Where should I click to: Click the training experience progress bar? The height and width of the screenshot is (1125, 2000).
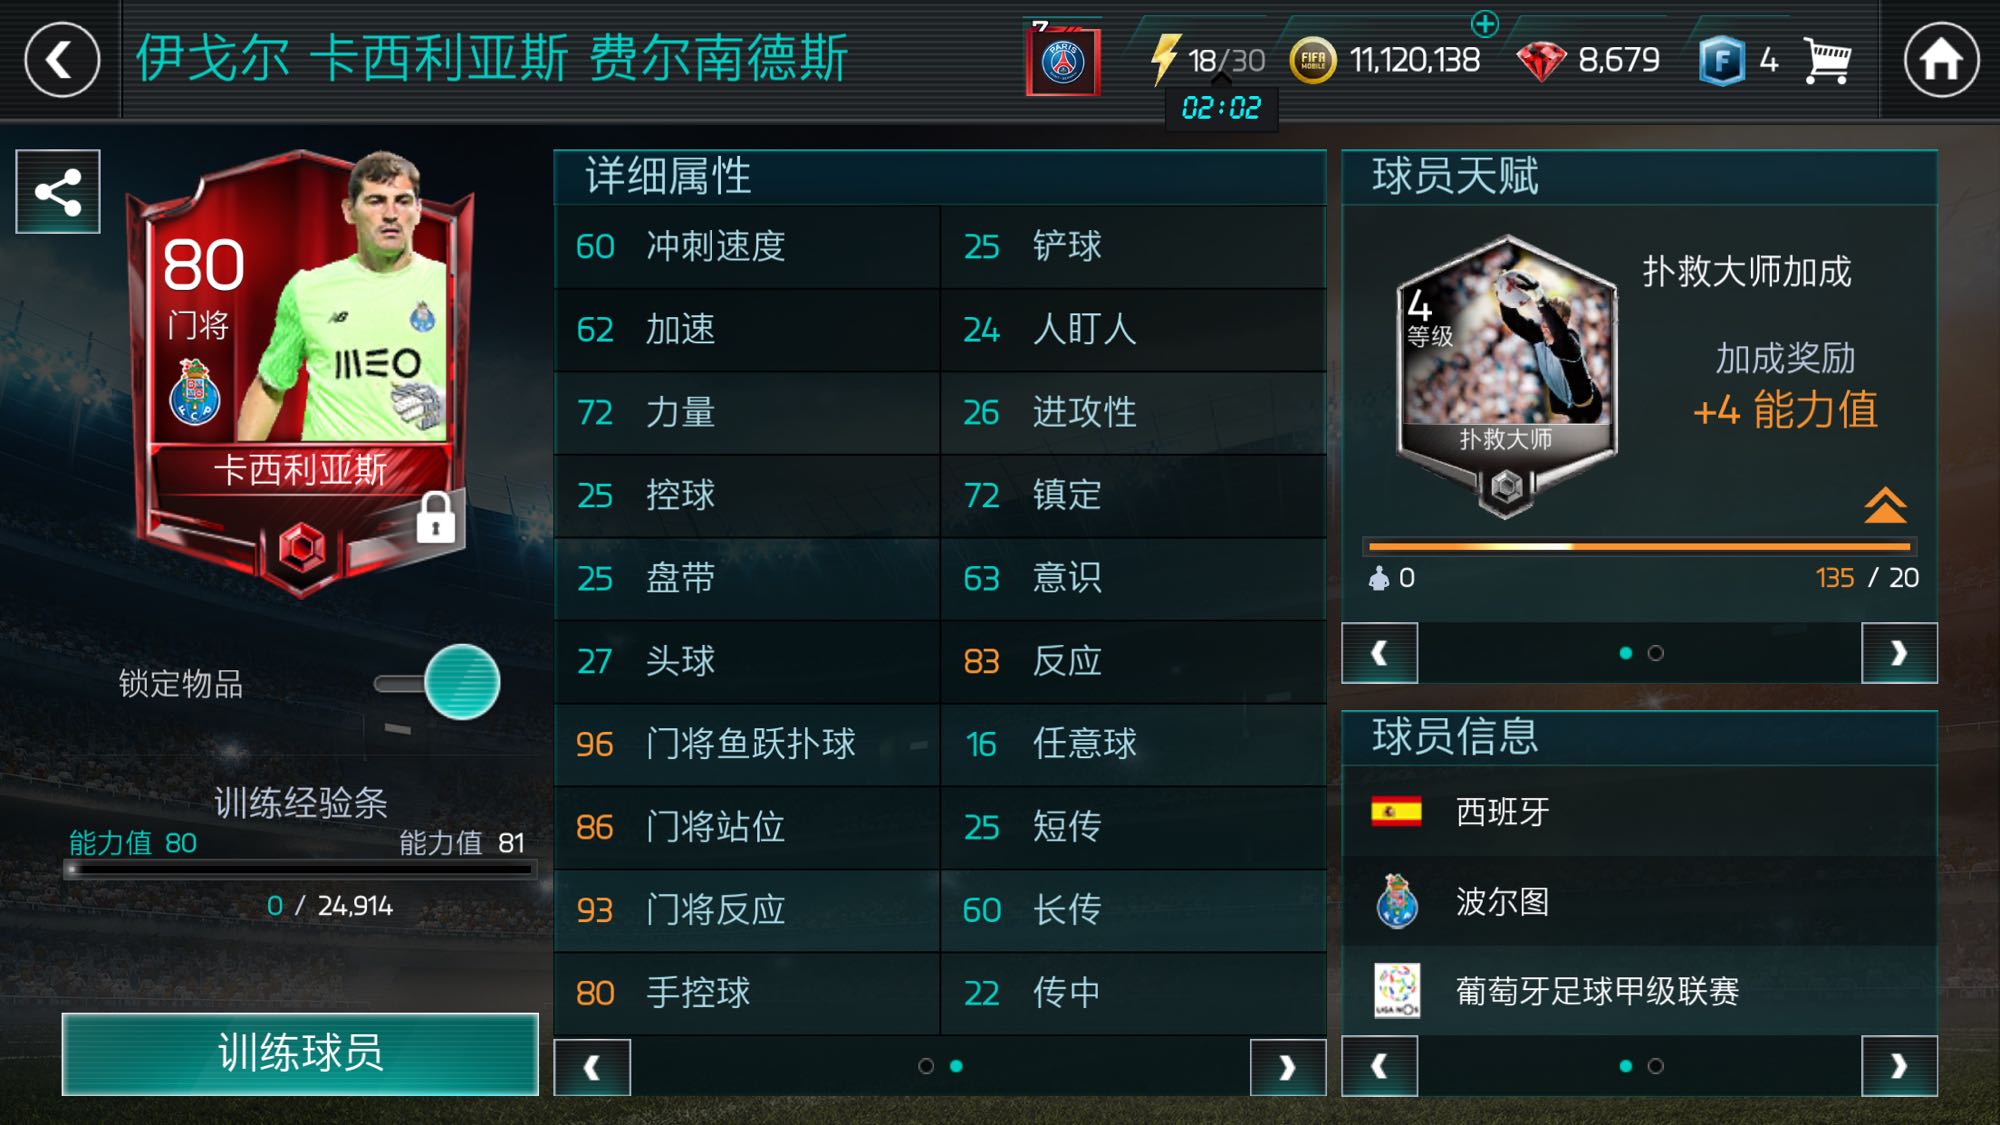click(x=300, y=870)
